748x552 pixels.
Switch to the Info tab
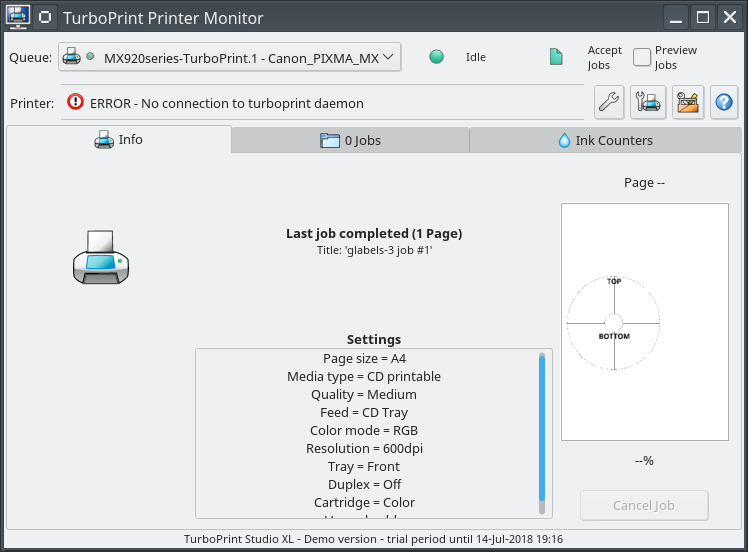coord(119,140)
